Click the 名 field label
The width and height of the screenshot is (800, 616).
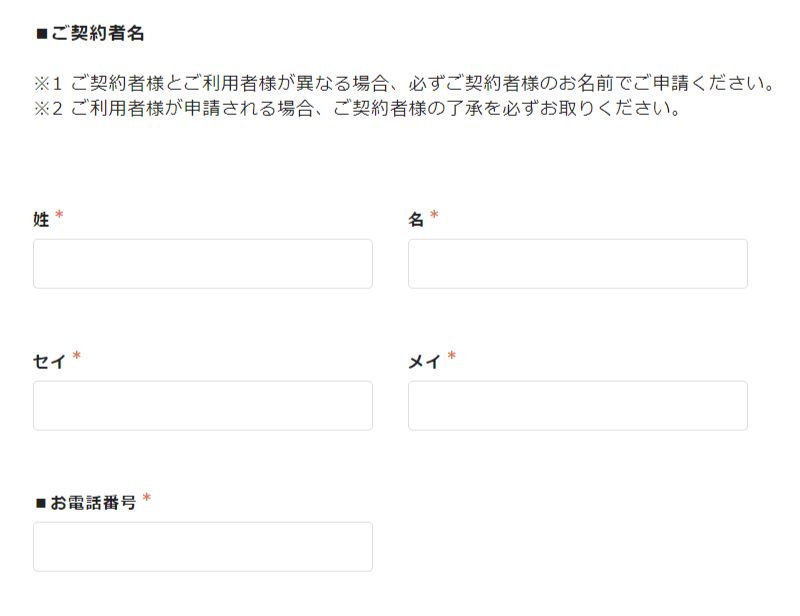[x=415, y=218]
